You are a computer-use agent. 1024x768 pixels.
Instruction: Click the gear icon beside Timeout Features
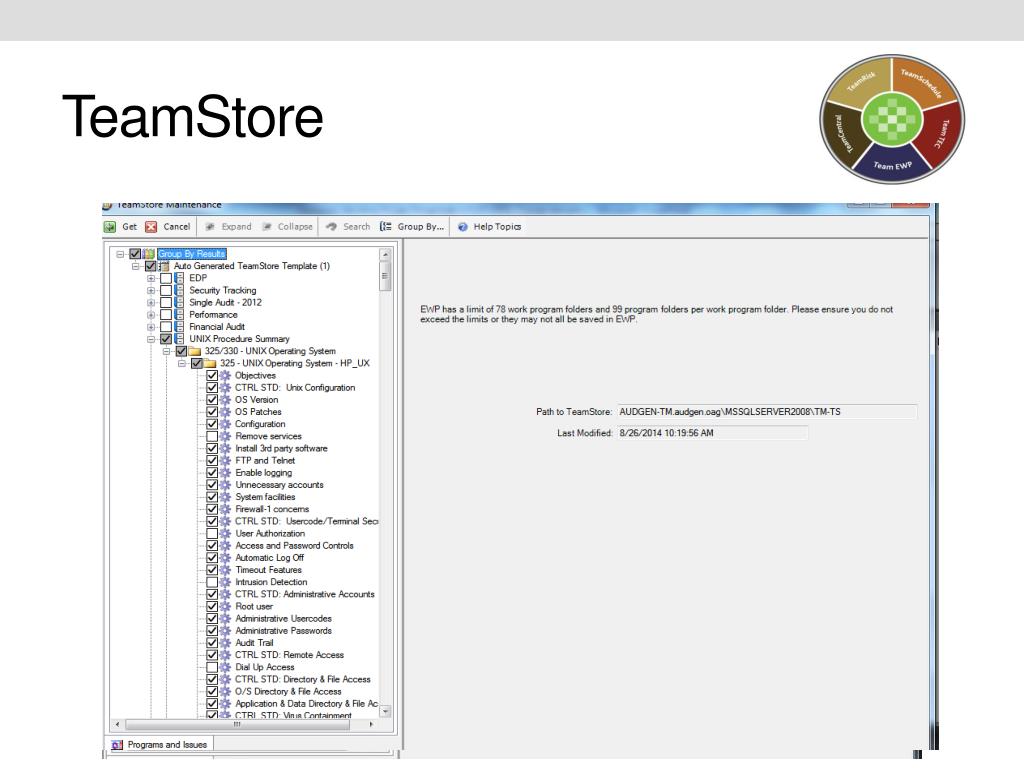(x=225, y=570)
